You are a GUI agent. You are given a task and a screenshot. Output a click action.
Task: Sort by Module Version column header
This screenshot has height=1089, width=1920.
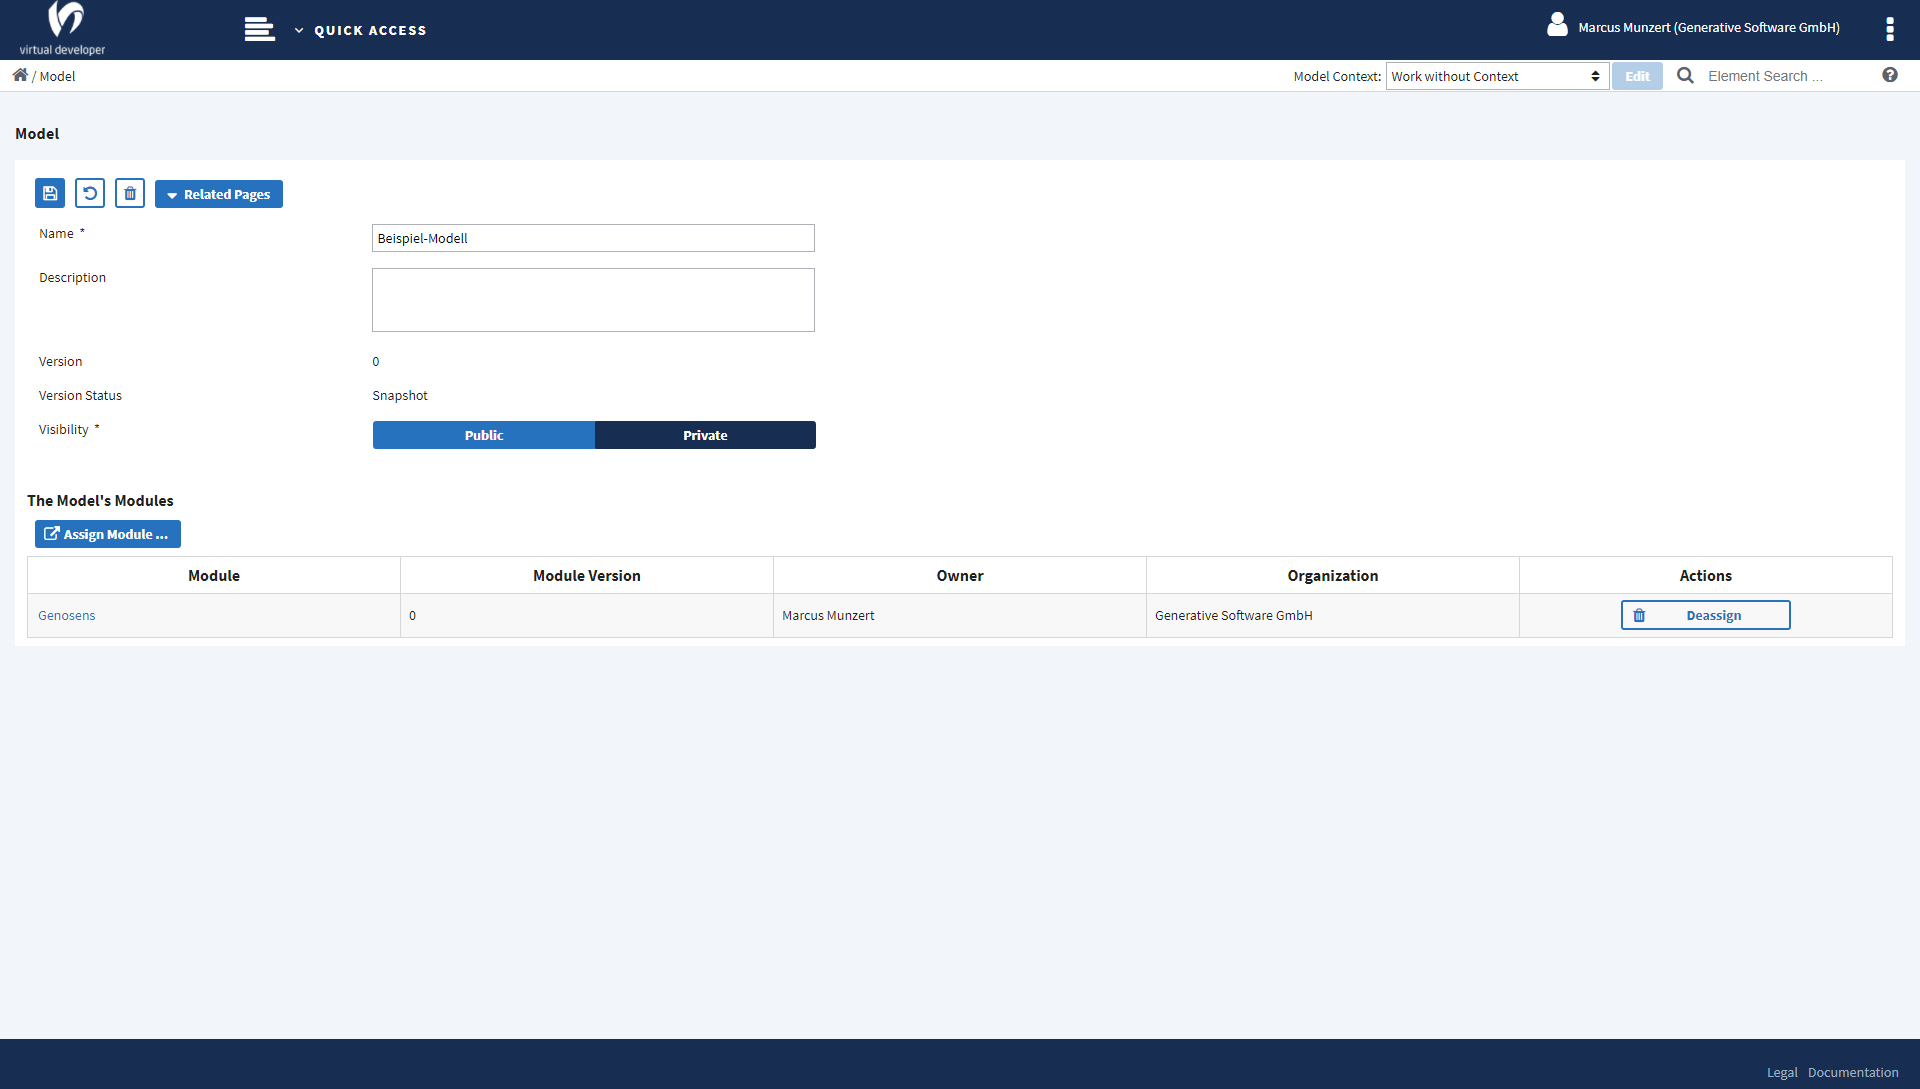coord(587,576)
